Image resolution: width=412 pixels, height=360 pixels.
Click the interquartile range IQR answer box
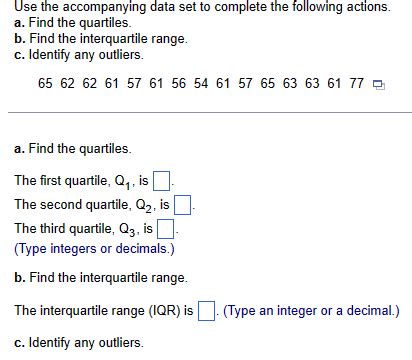pos(206,311)
